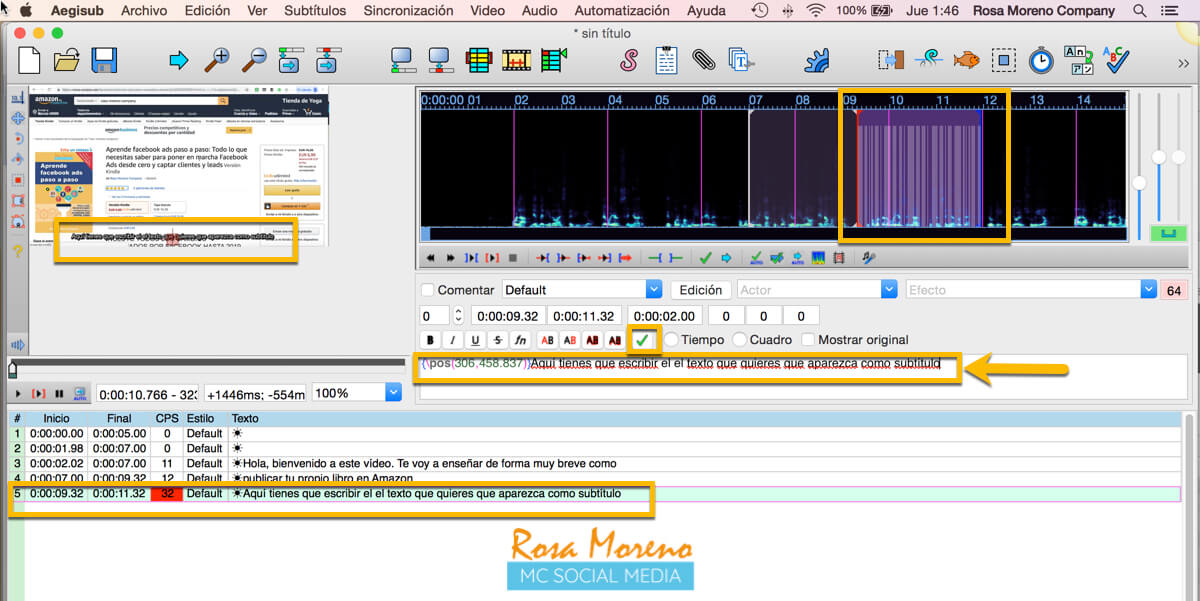Image resolution: width=1200 pixels, height=601 pixels.
Task: Zoom in the video with magnifier plus
Action: (217, 60)
